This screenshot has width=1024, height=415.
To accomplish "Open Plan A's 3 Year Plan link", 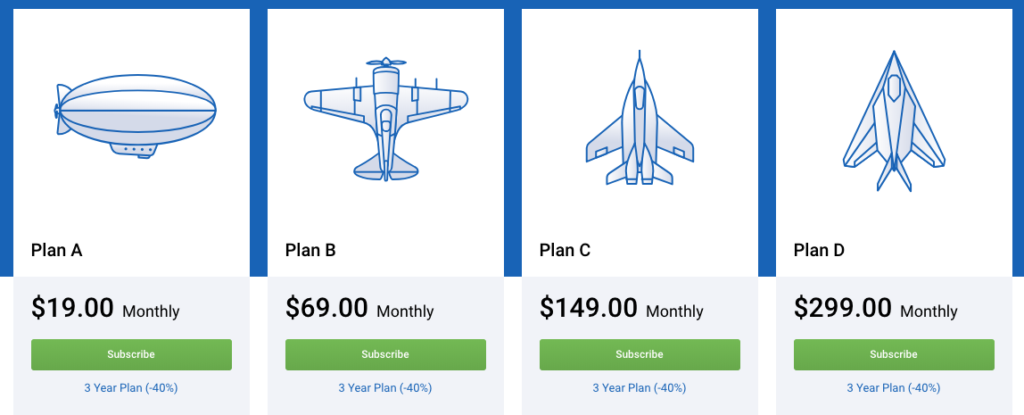I will click(x=131, y=388).
